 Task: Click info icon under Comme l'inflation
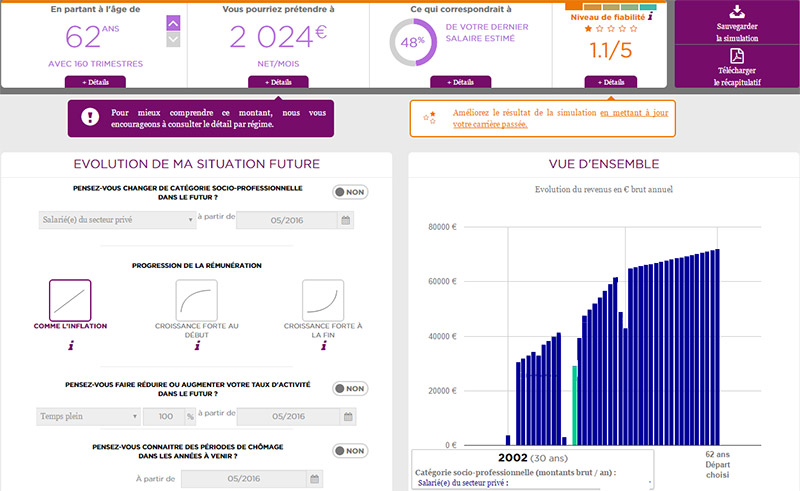point(71,346)
